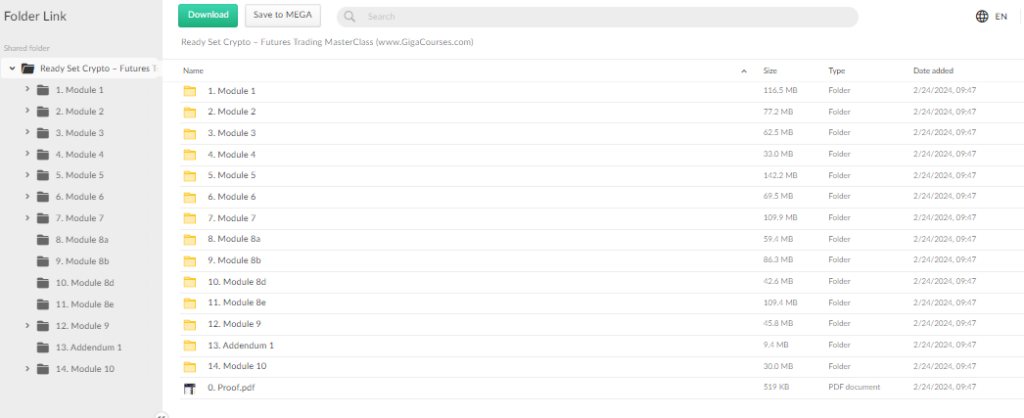The image size is (1024, 418).
Task: Click folder icon for 1. Module 1 row
Action: (190, 91)
